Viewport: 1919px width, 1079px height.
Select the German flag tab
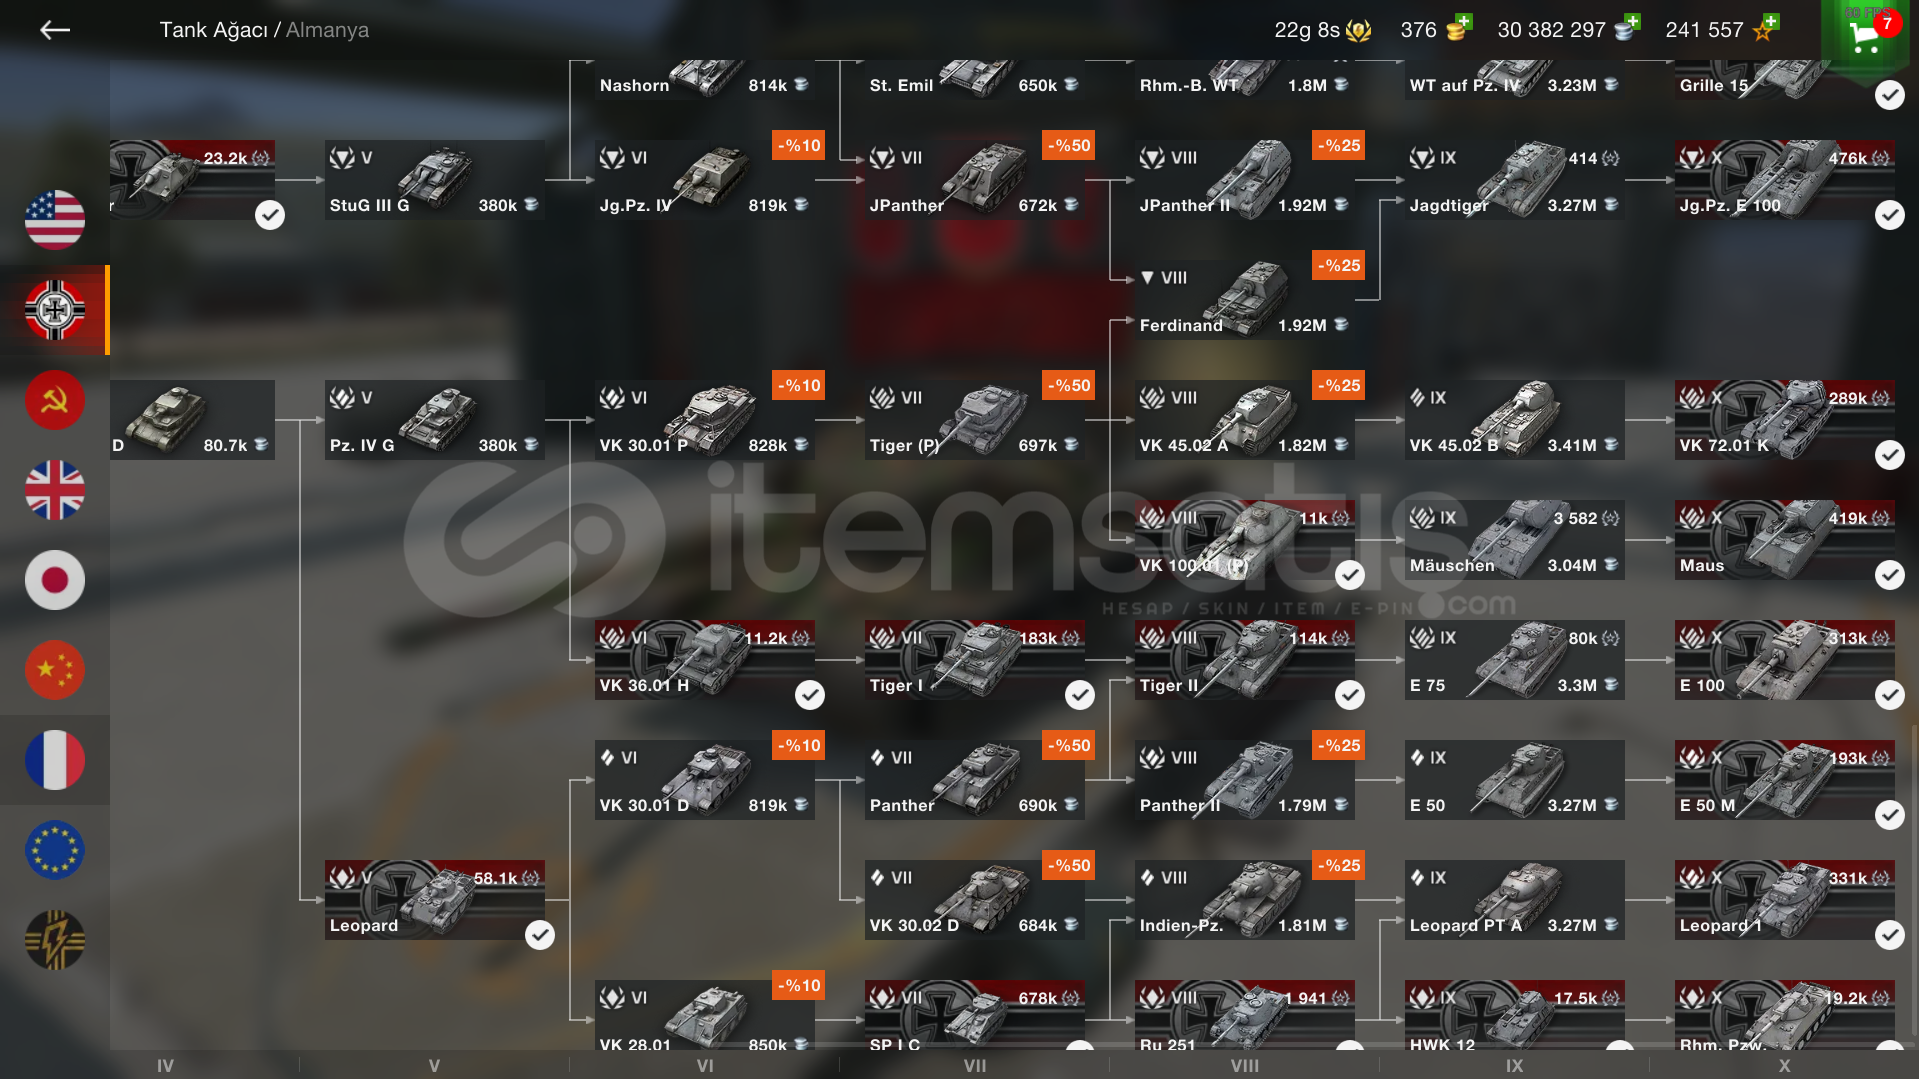[55, 310]
